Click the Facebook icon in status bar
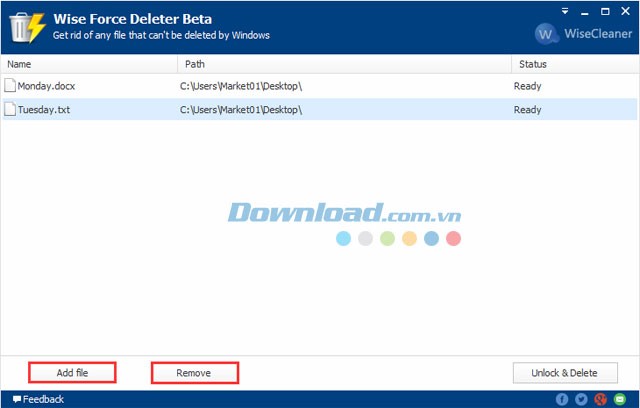 [562, 399]
